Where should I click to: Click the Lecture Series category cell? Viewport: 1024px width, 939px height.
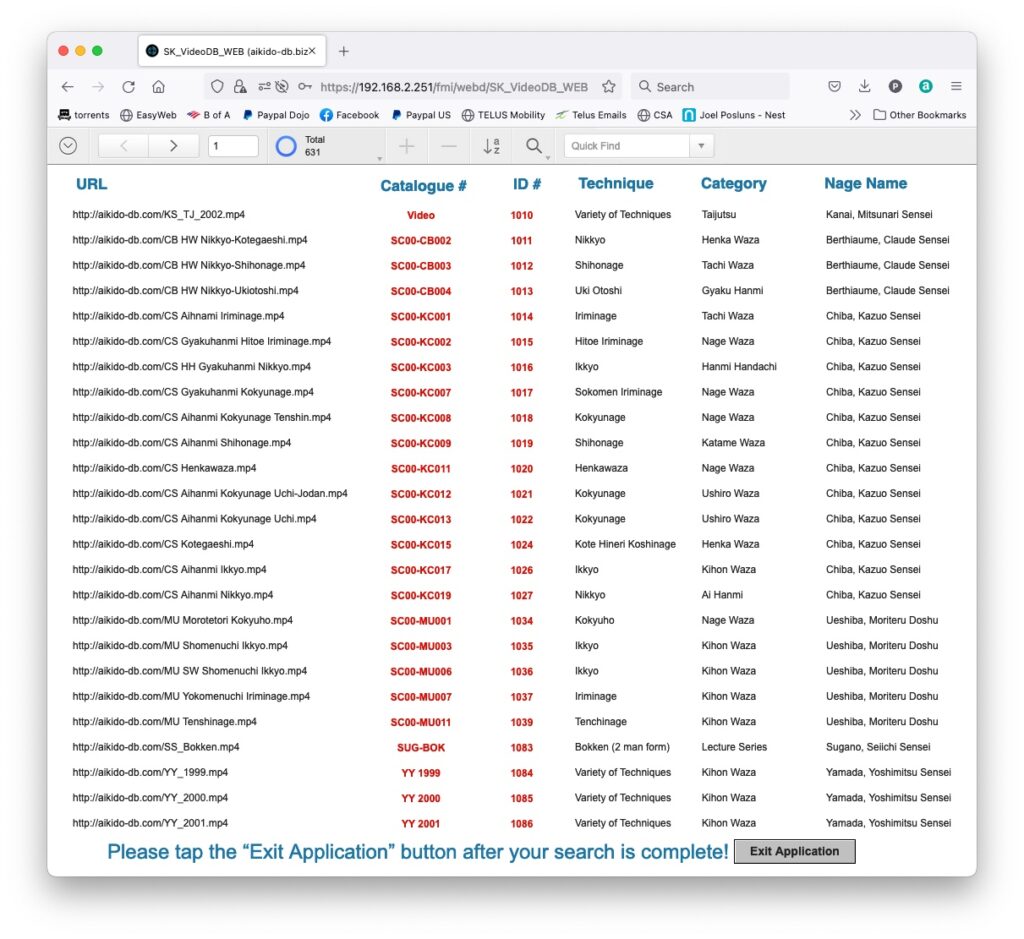pos(734,747)
